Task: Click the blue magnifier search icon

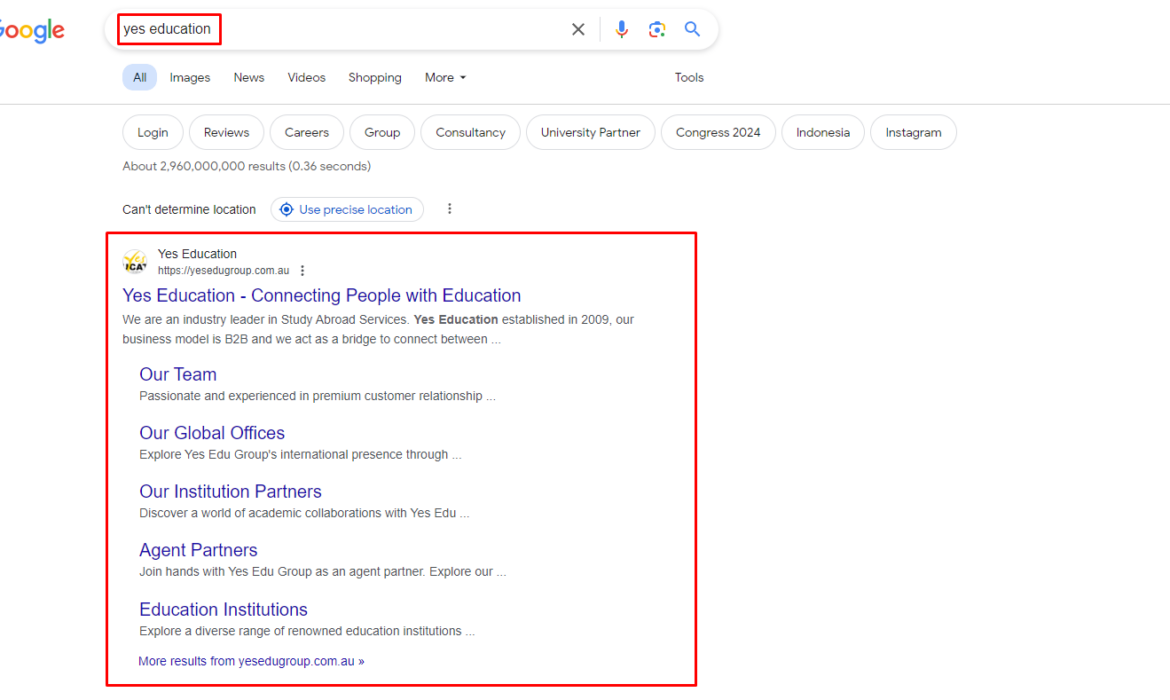Action: coord(692,29)
